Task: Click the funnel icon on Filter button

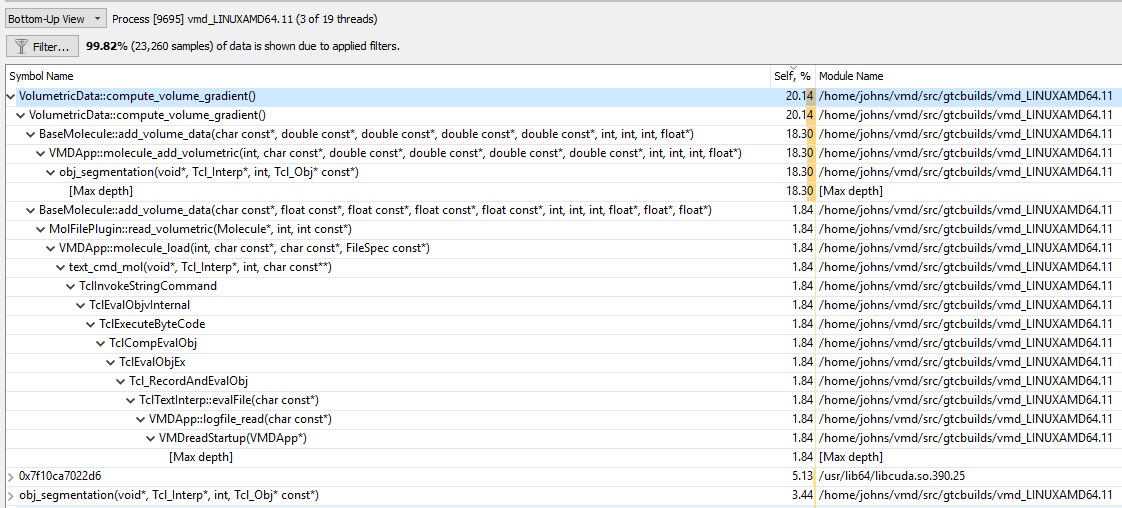Action: pos(21,46)
